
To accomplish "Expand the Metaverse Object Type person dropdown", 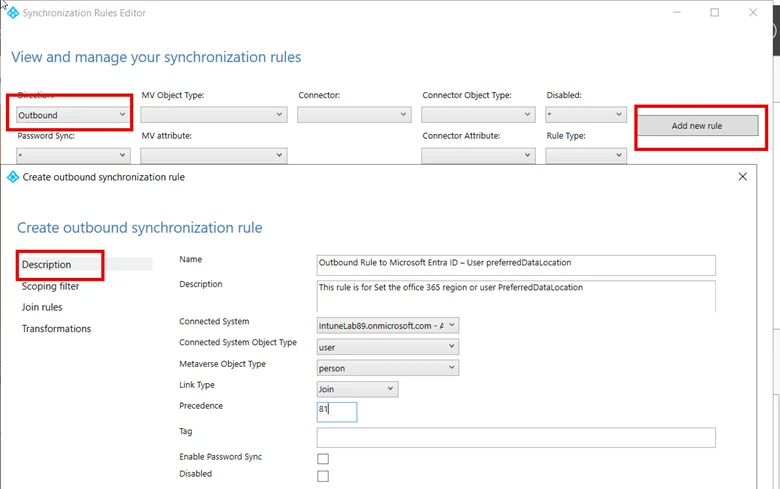I will (x=387, y=367).
